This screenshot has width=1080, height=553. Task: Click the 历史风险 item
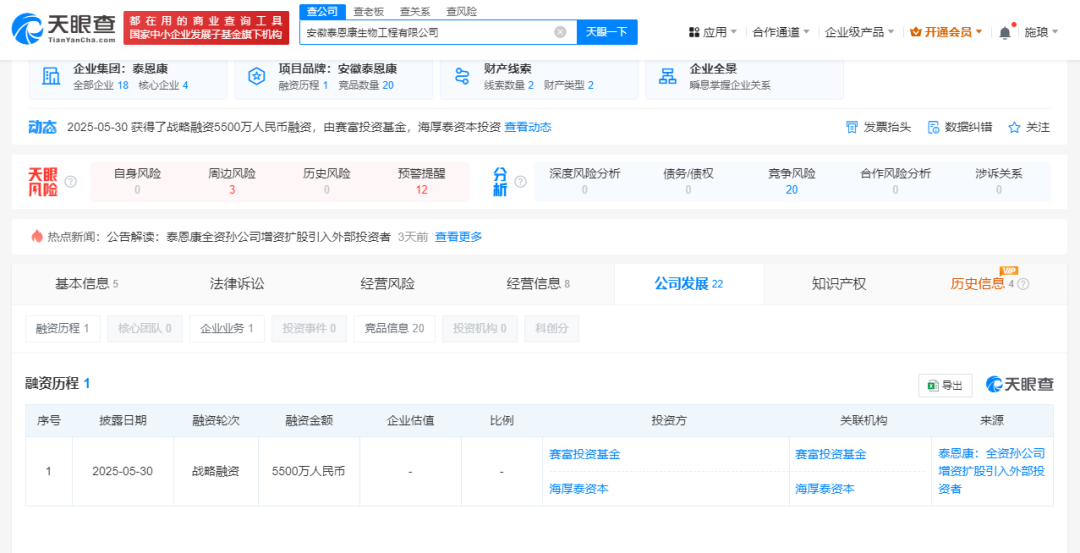(326, 181)
